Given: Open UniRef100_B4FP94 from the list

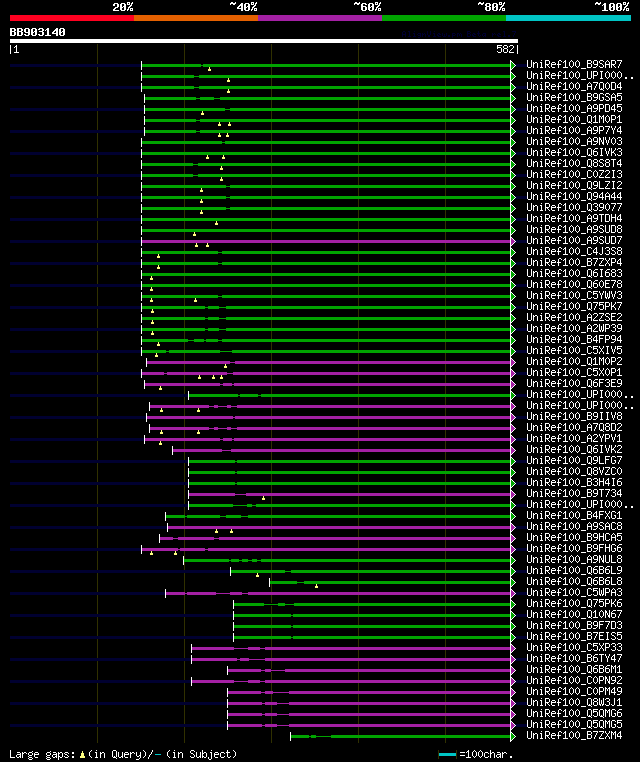Looking at the screenshot, I should tap(574, 339).
